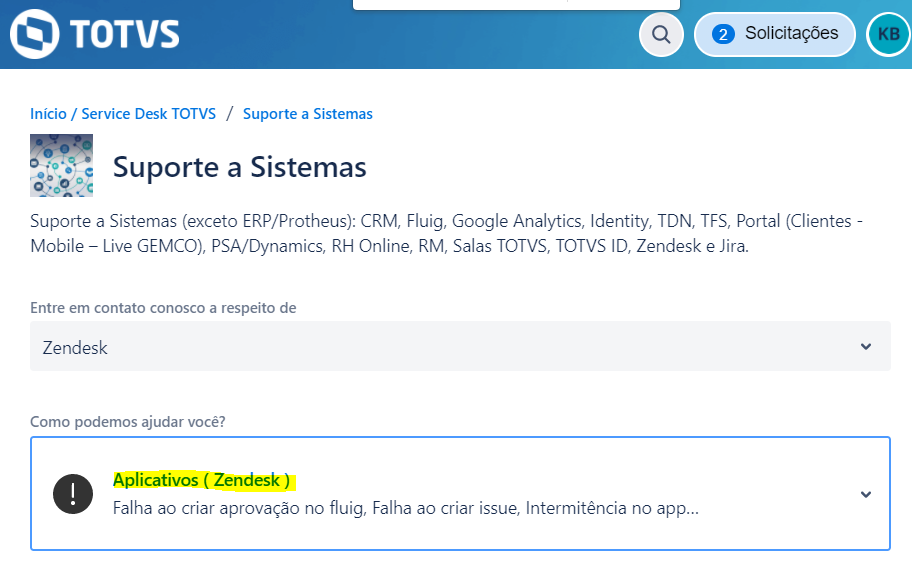
Task: Open the Zendesk contact topic dropdown
Action: tap(460, 346)
